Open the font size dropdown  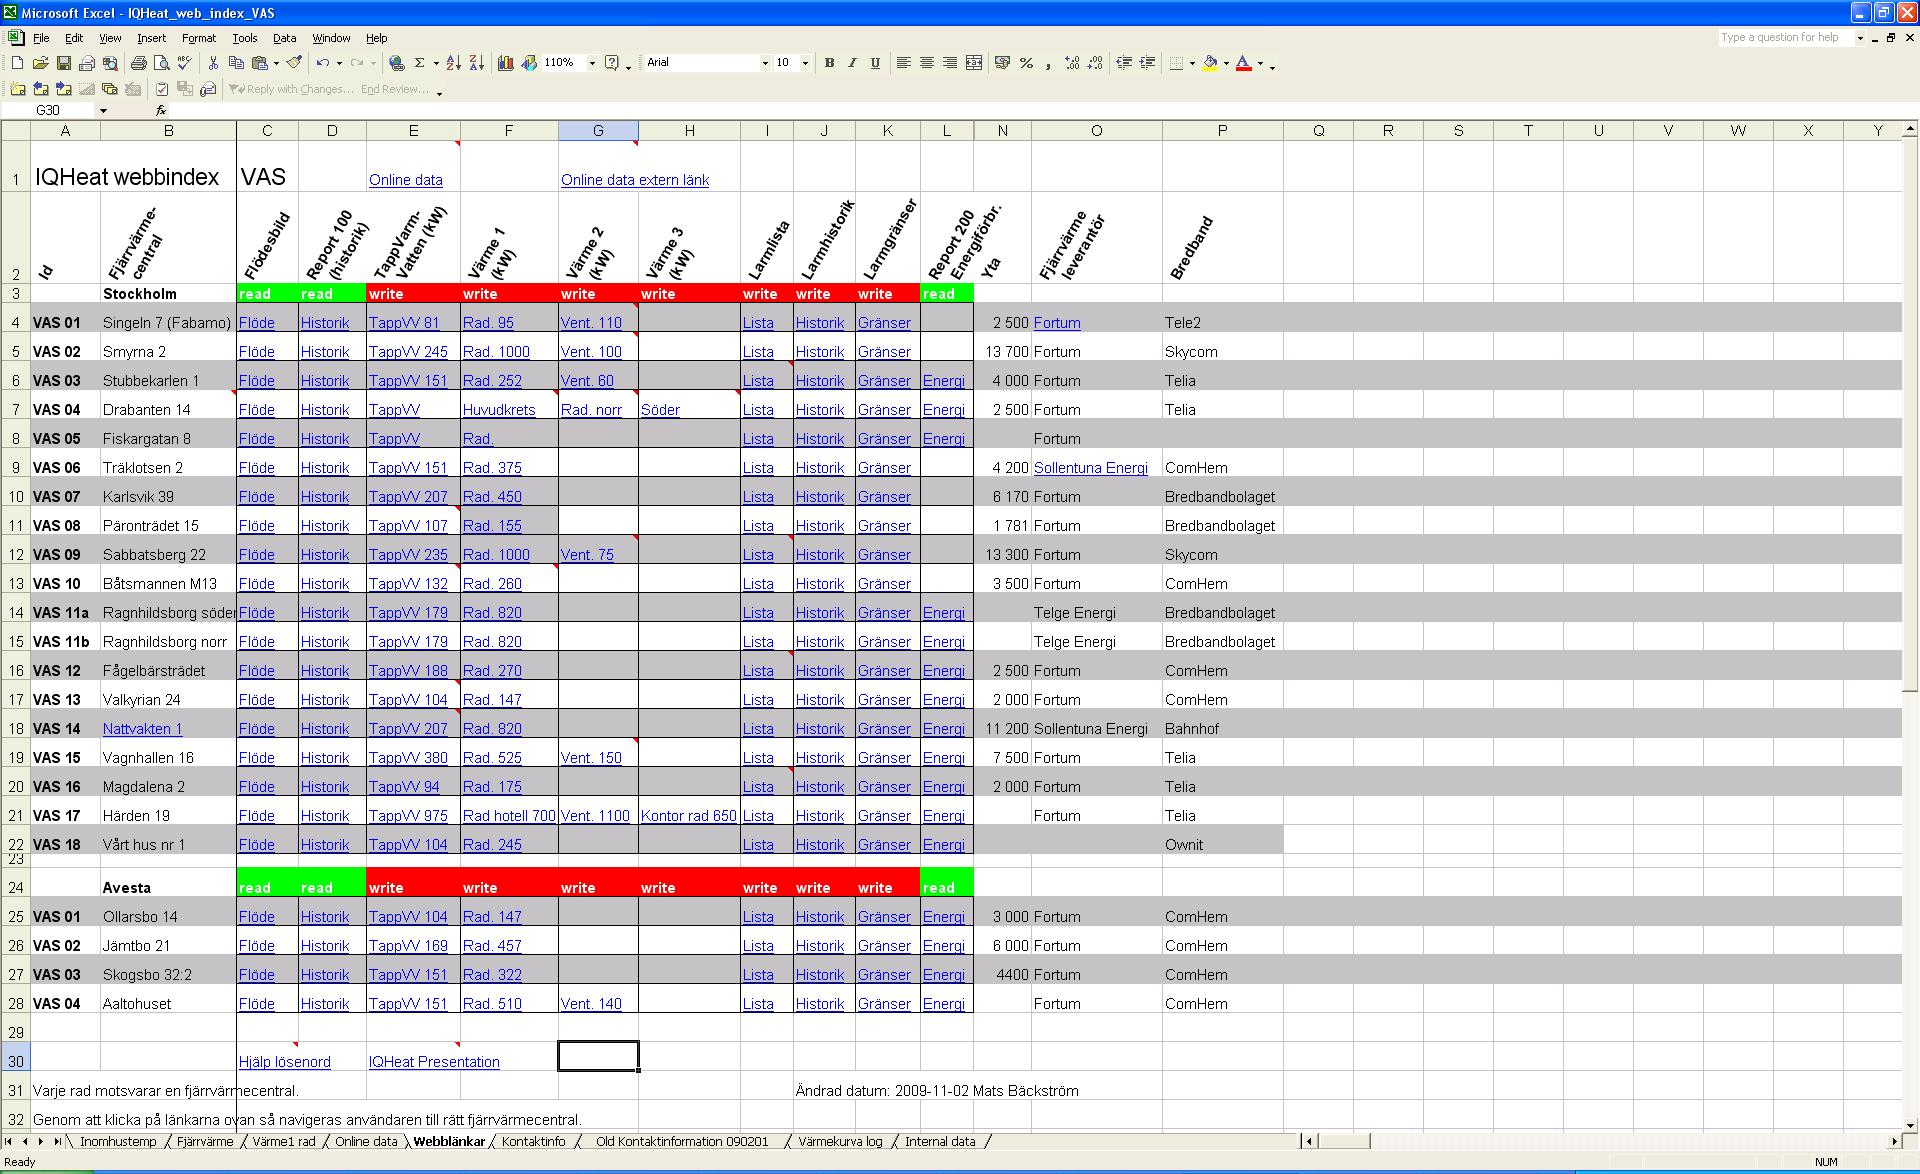point(805,63)
